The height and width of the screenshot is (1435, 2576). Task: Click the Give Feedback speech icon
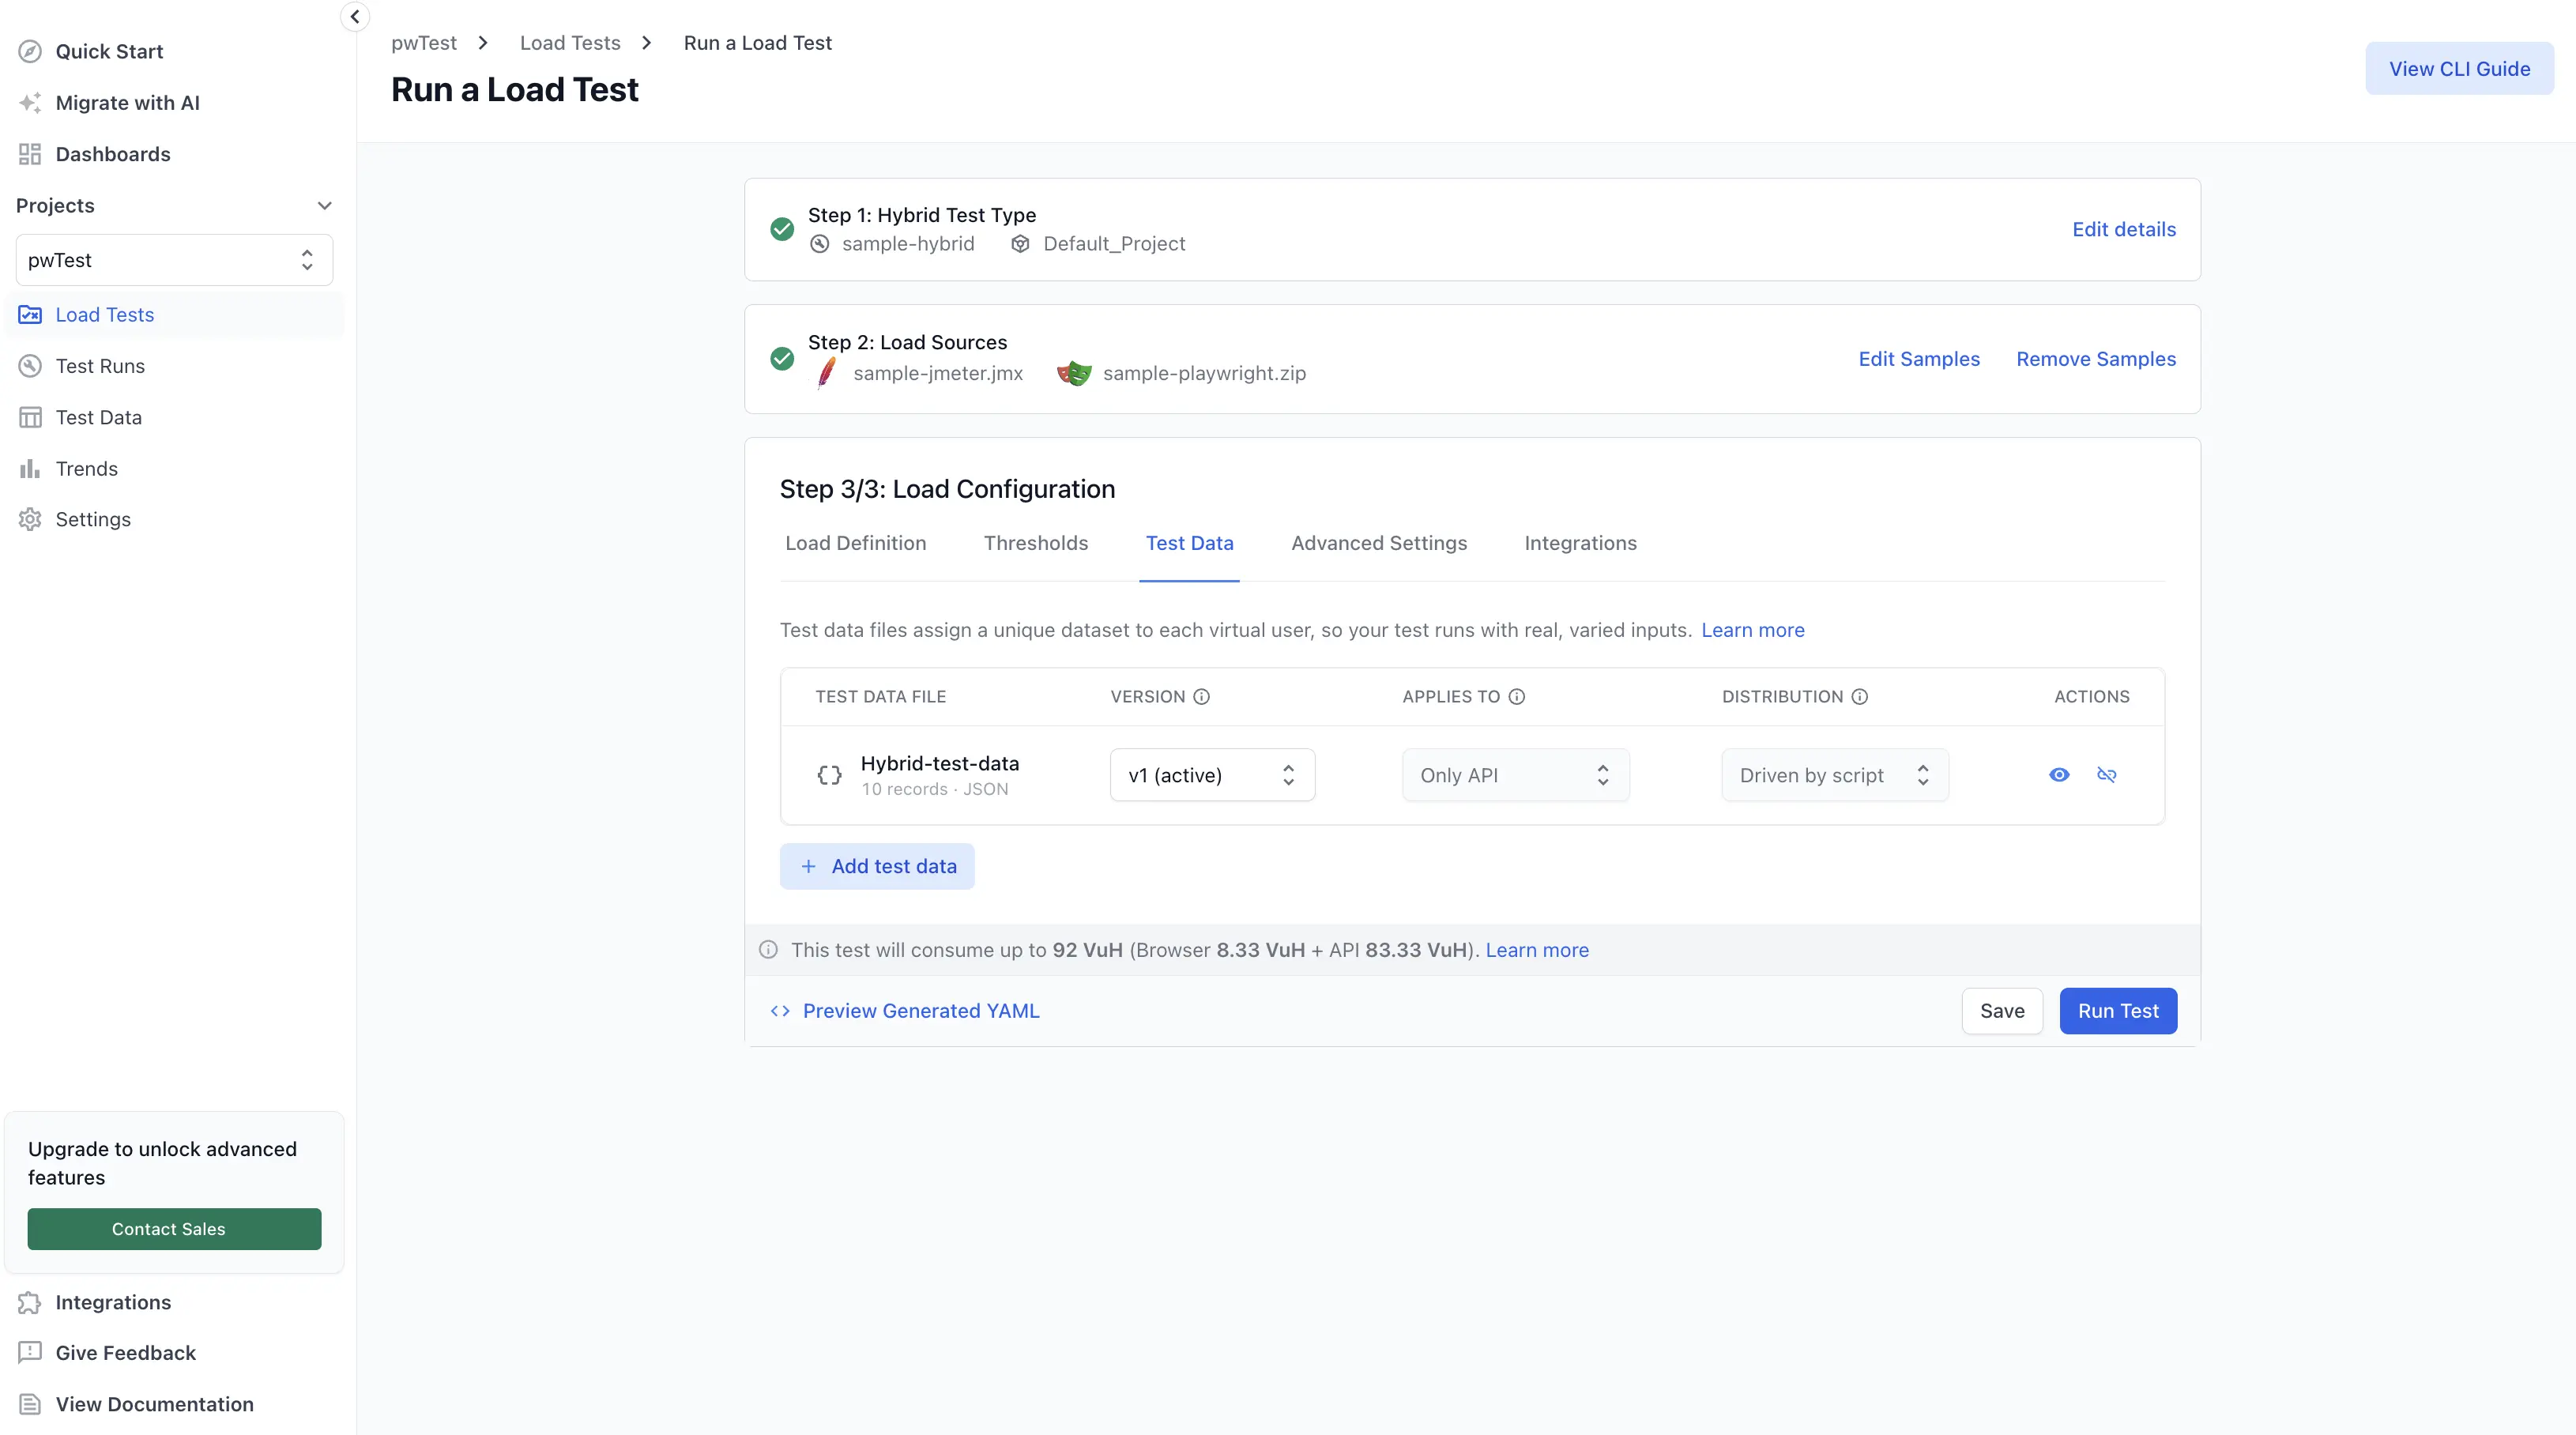[x=30, y=1353]
